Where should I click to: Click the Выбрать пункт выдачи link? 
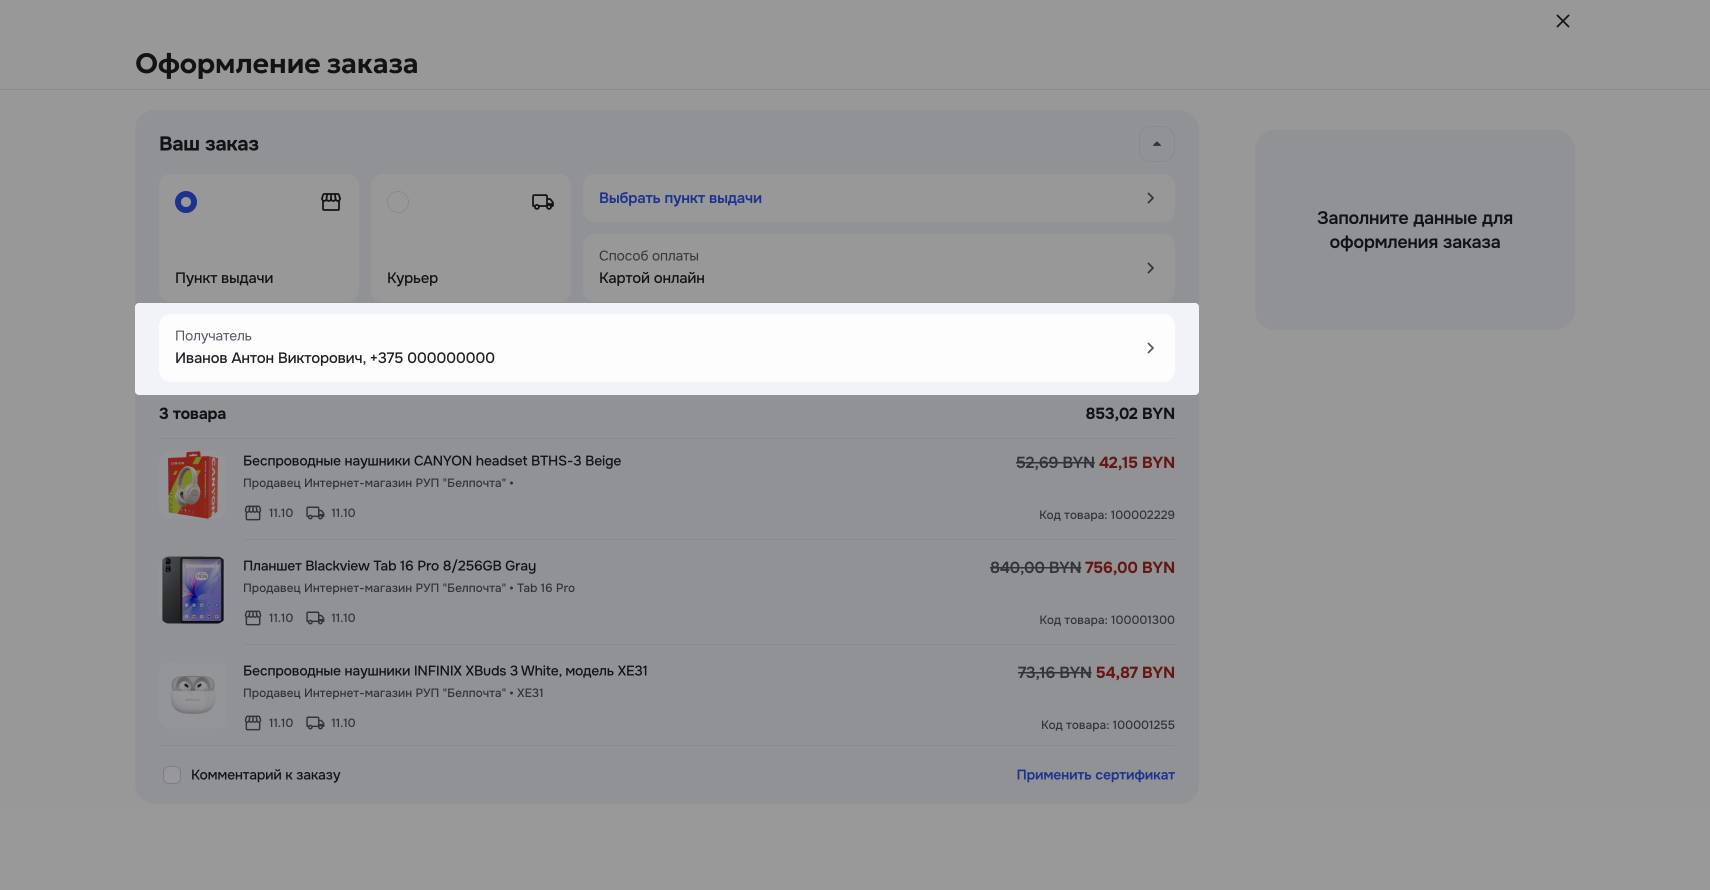680,198
